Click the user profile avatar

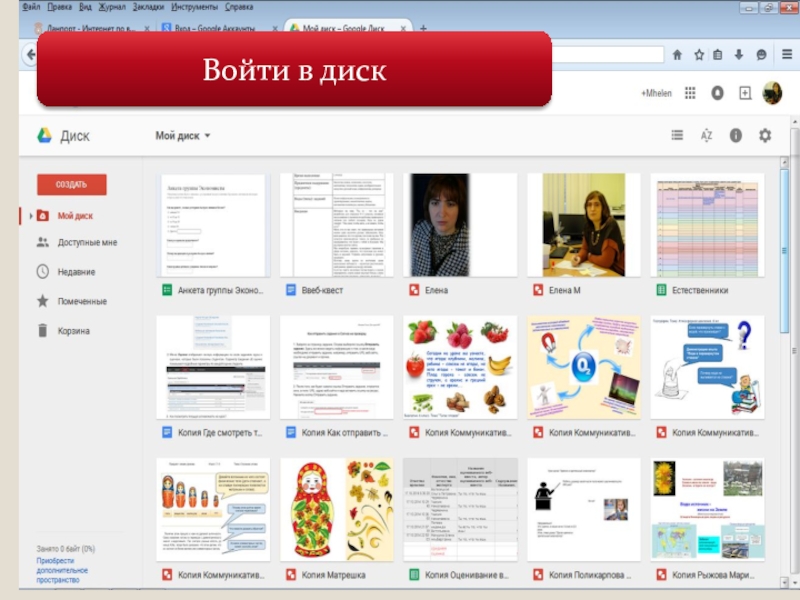click(x=772, y=93)
